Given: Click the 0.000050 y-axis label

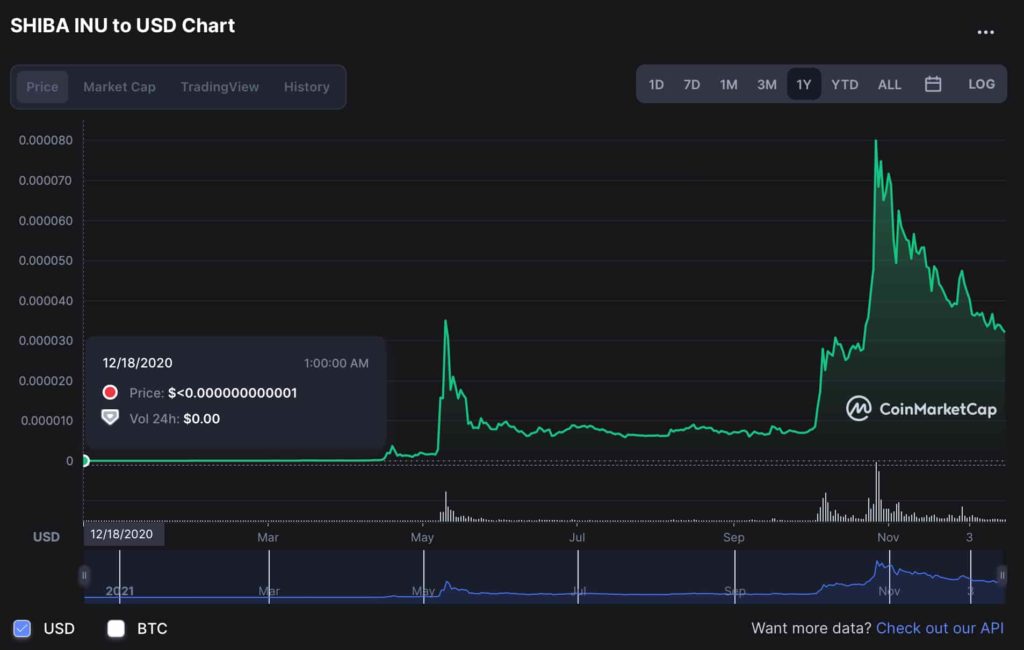Looking at the screenshot, I should 46,261.
